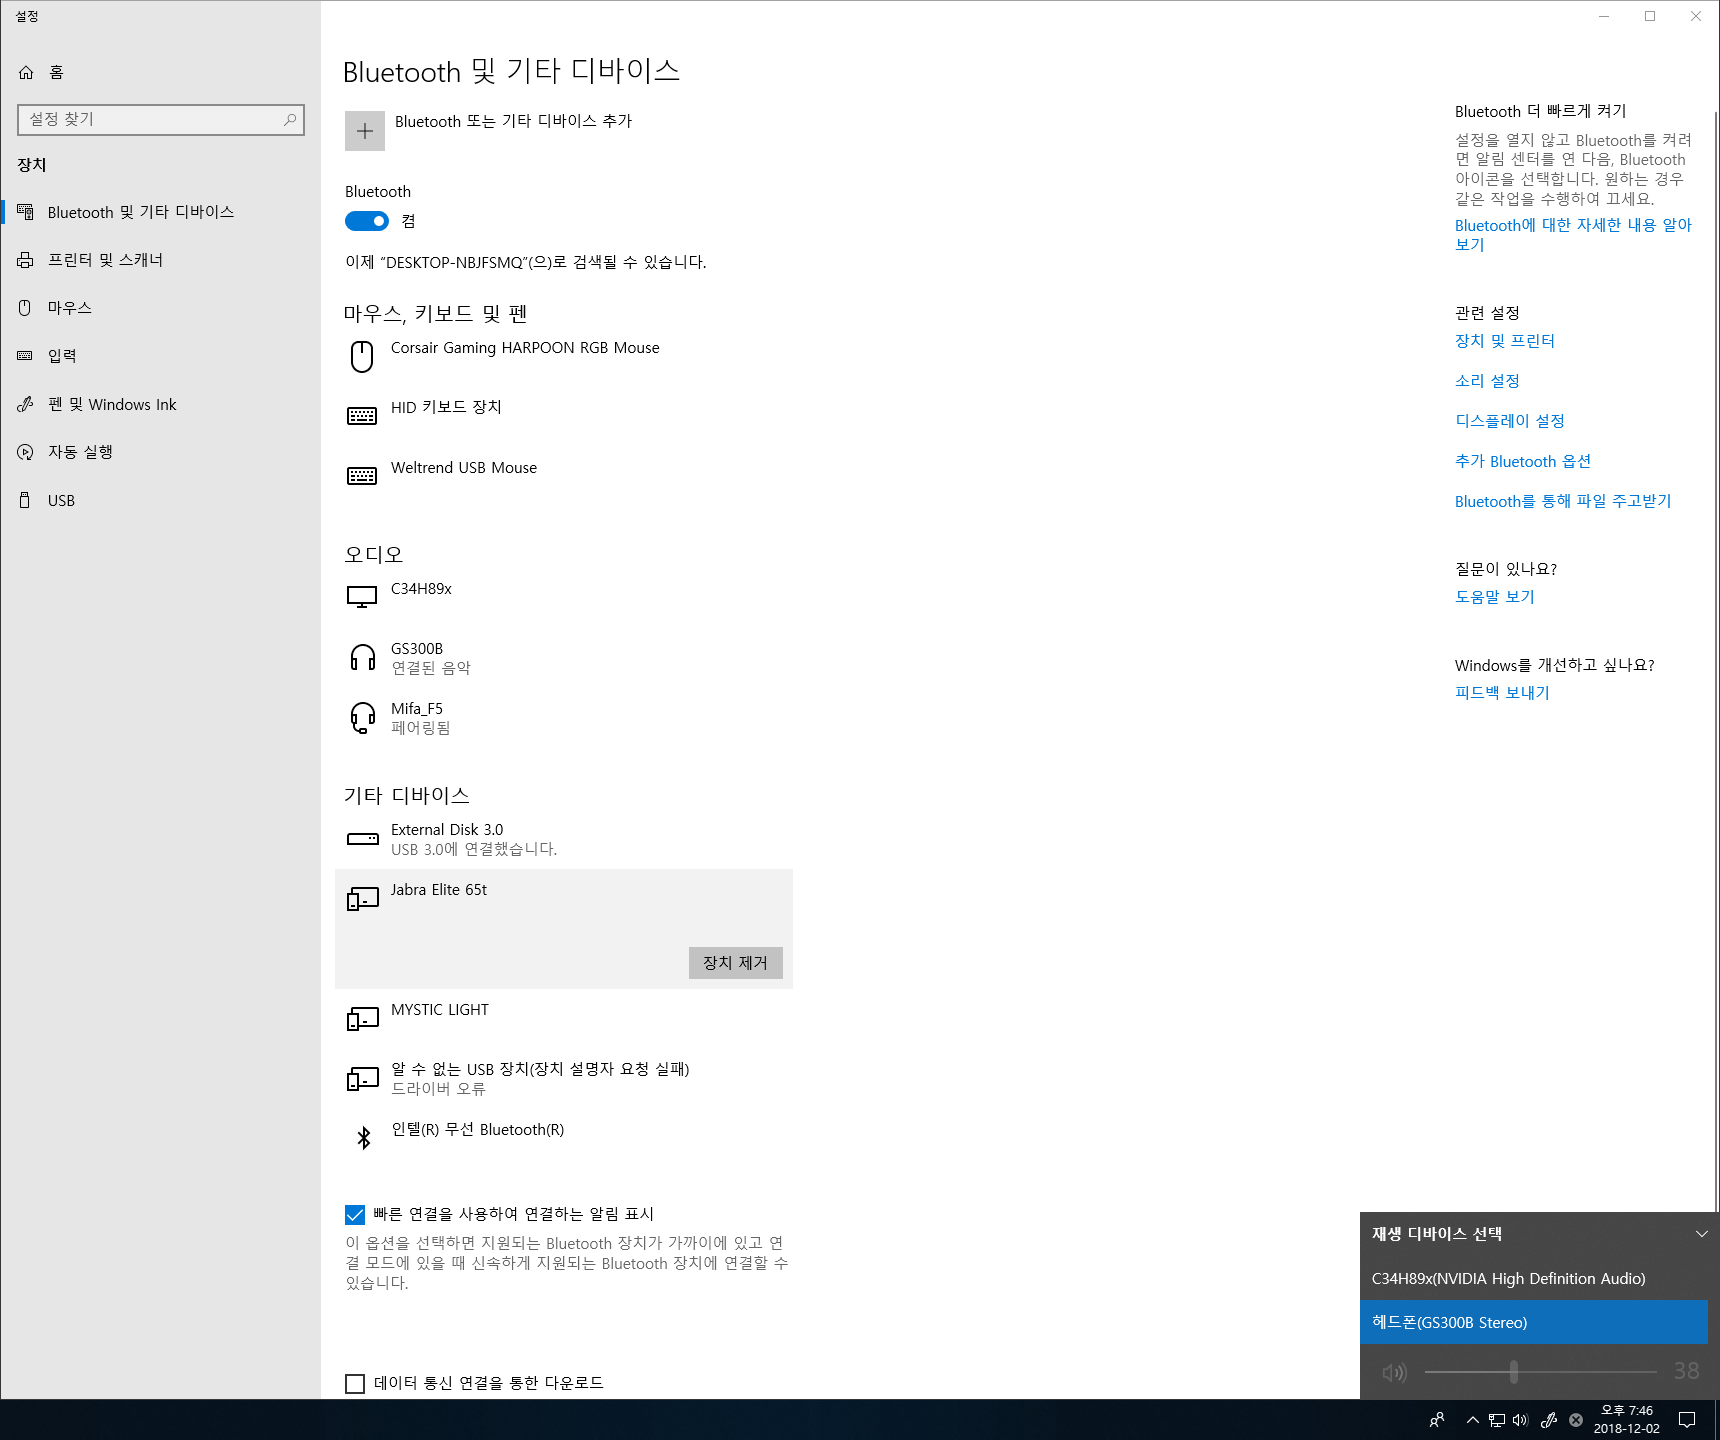Open the AutoPlay (자동 실행) settings

point(160,452)
